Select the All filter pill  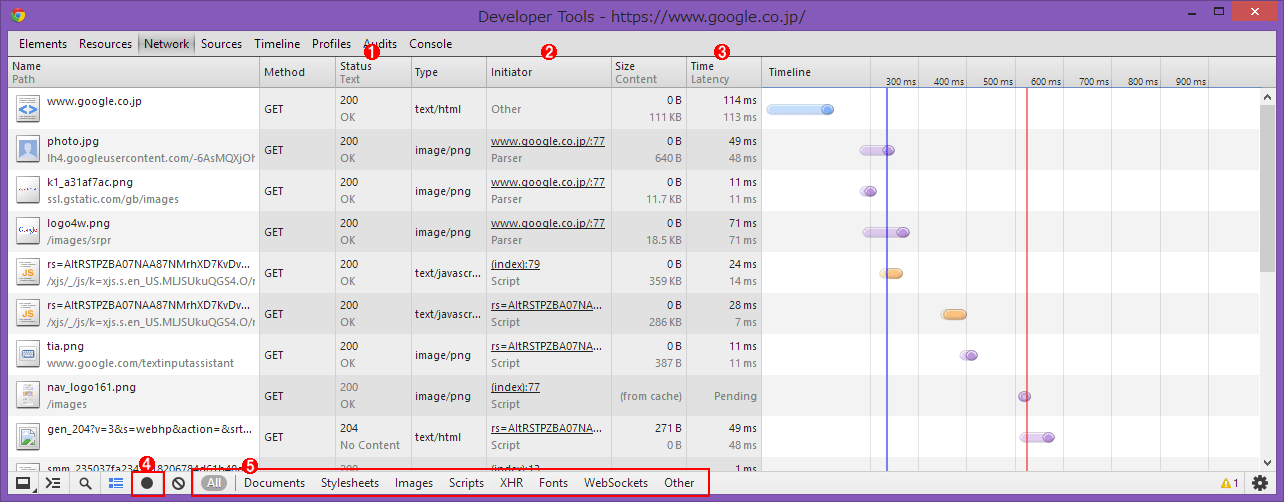[215, 483]
